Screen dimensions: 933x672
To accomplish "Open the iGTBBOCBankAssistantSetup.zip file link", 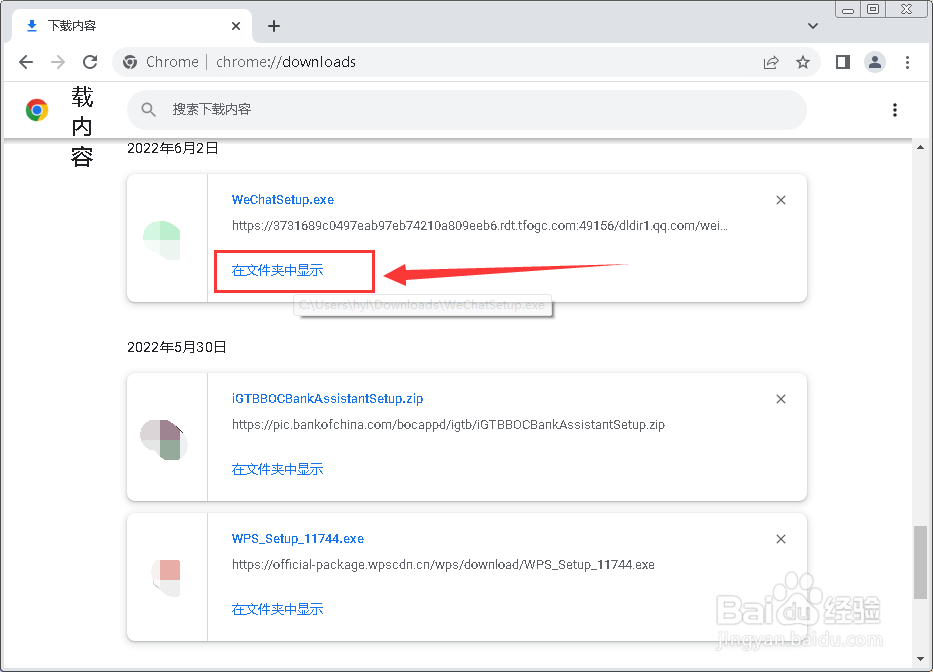I will tap(327, 399).
